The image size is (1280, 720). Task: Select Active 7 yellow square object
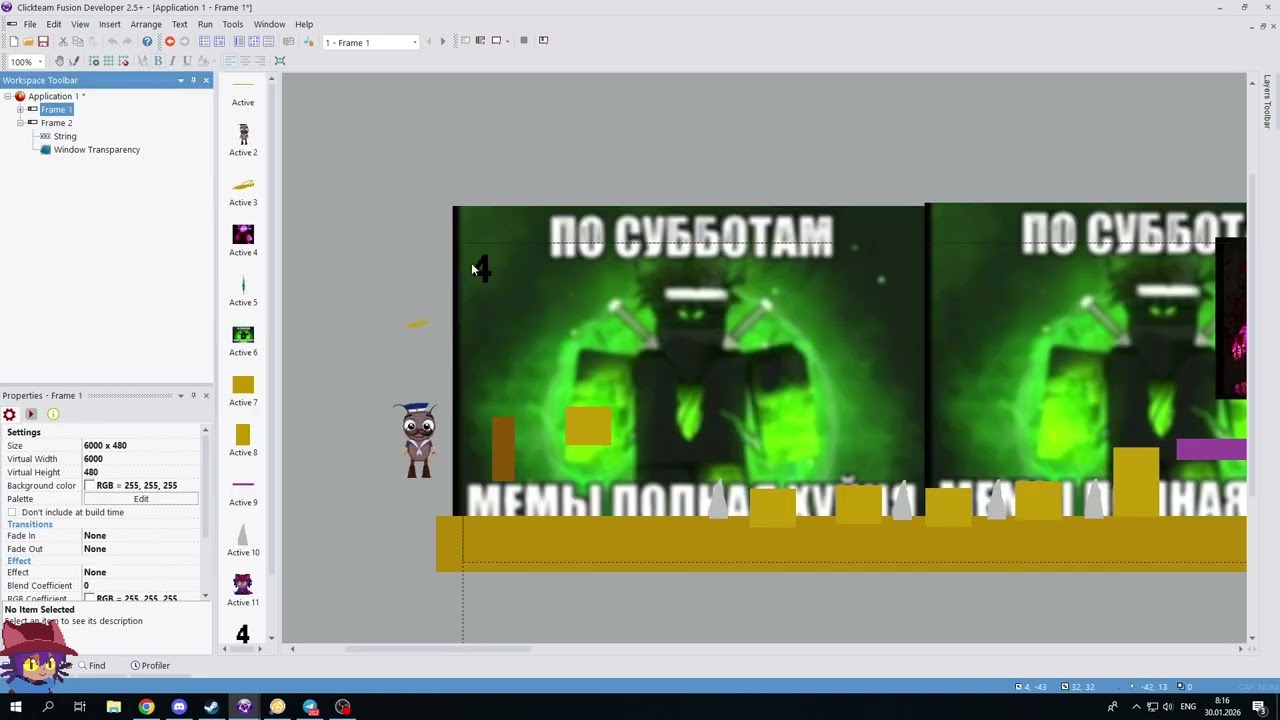coord(243,390)
